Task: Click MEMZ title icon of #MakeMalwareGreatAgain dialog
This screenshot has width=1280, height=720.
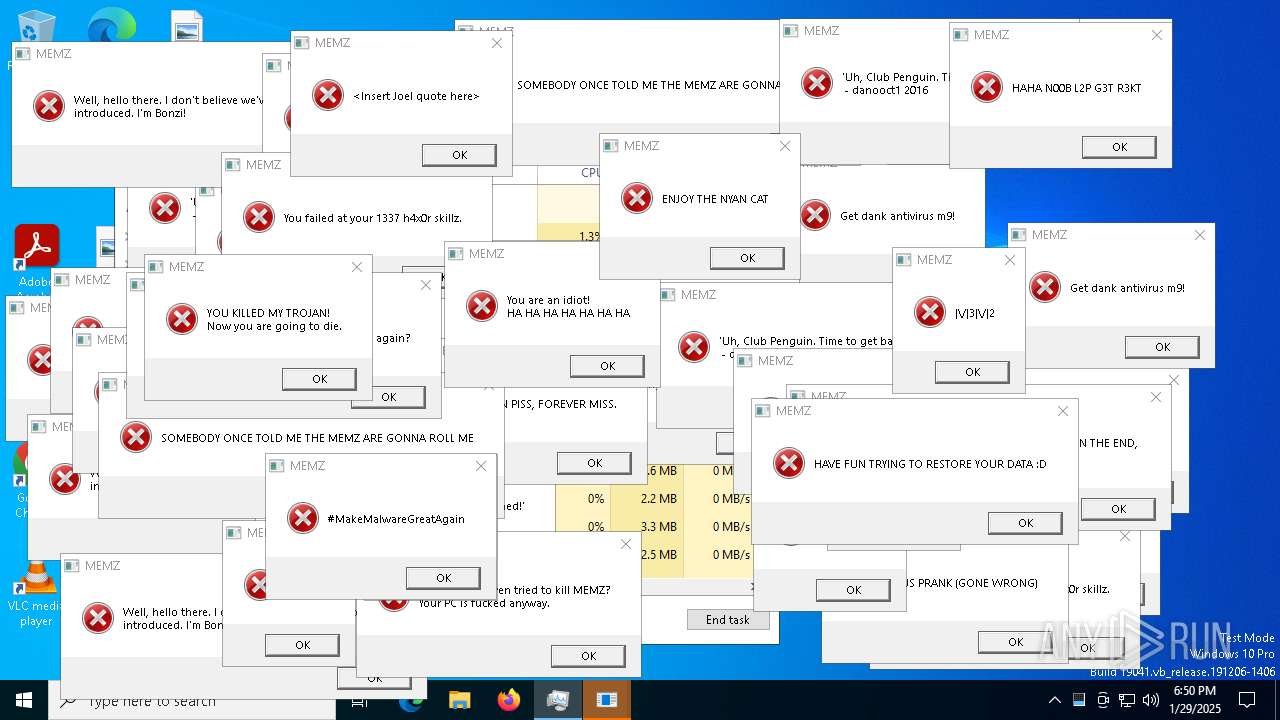Action: point(277,466)
